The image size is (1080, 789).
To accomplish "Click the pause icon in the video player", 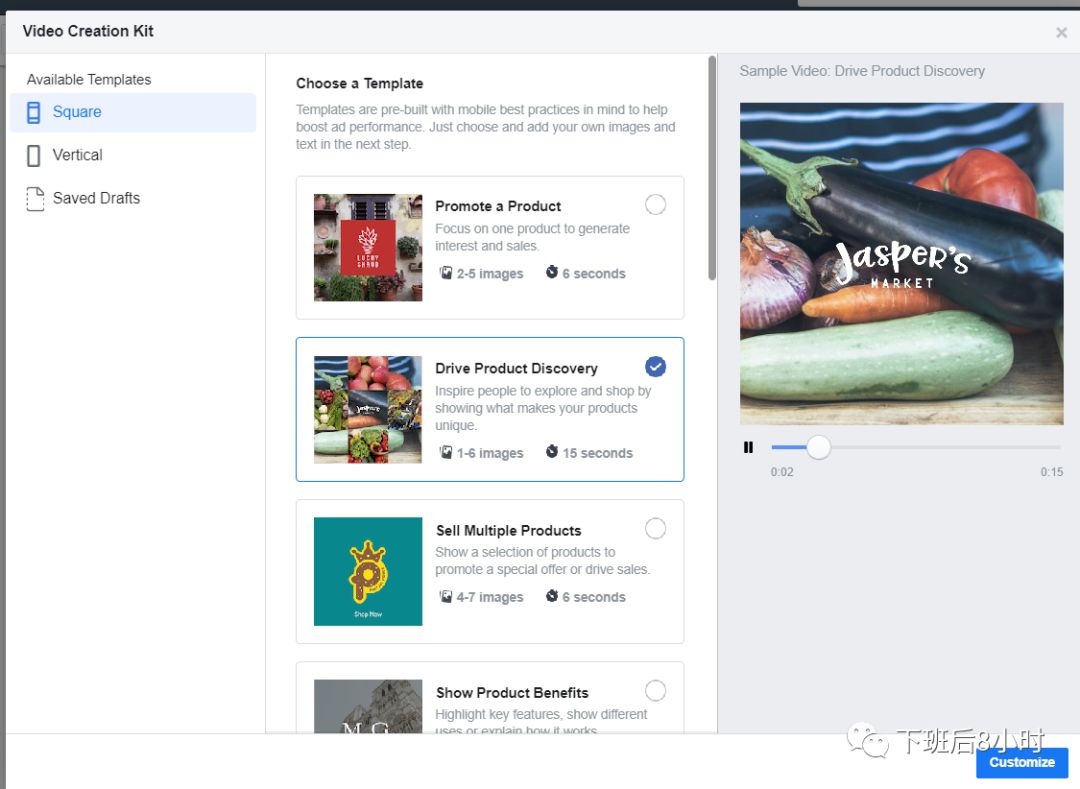I will pyautogui.click(x=748, y=447).
